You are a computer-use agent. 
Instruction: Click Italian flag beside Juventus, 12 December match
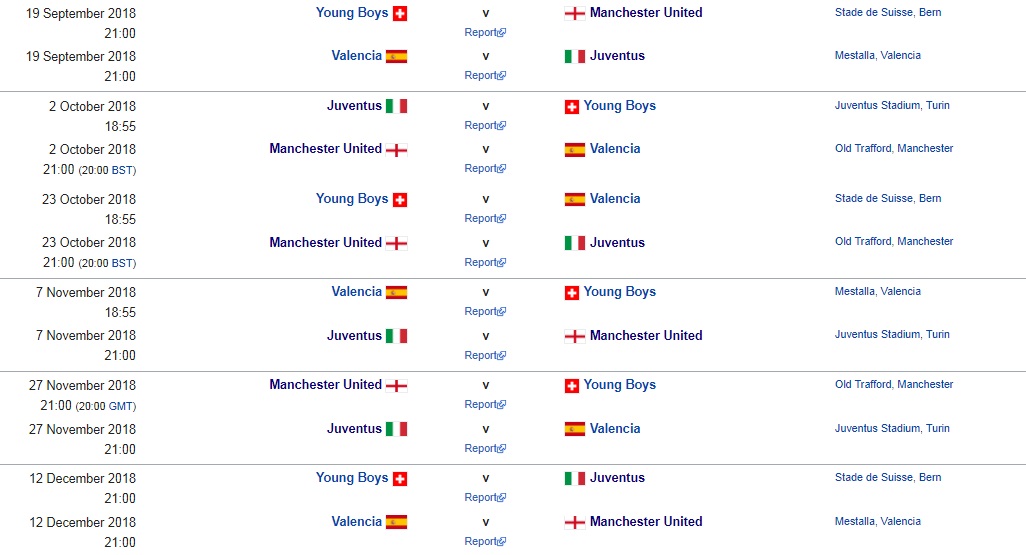tap(574, 479)
